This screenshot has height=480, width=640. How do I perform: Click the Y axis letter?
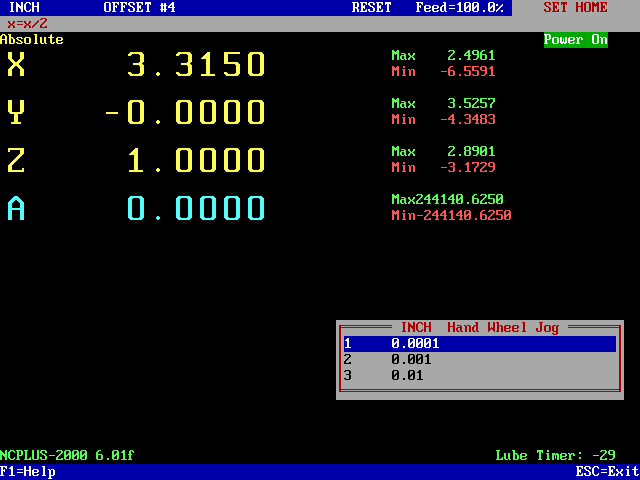pyautogui.click(x=16, y=112)
